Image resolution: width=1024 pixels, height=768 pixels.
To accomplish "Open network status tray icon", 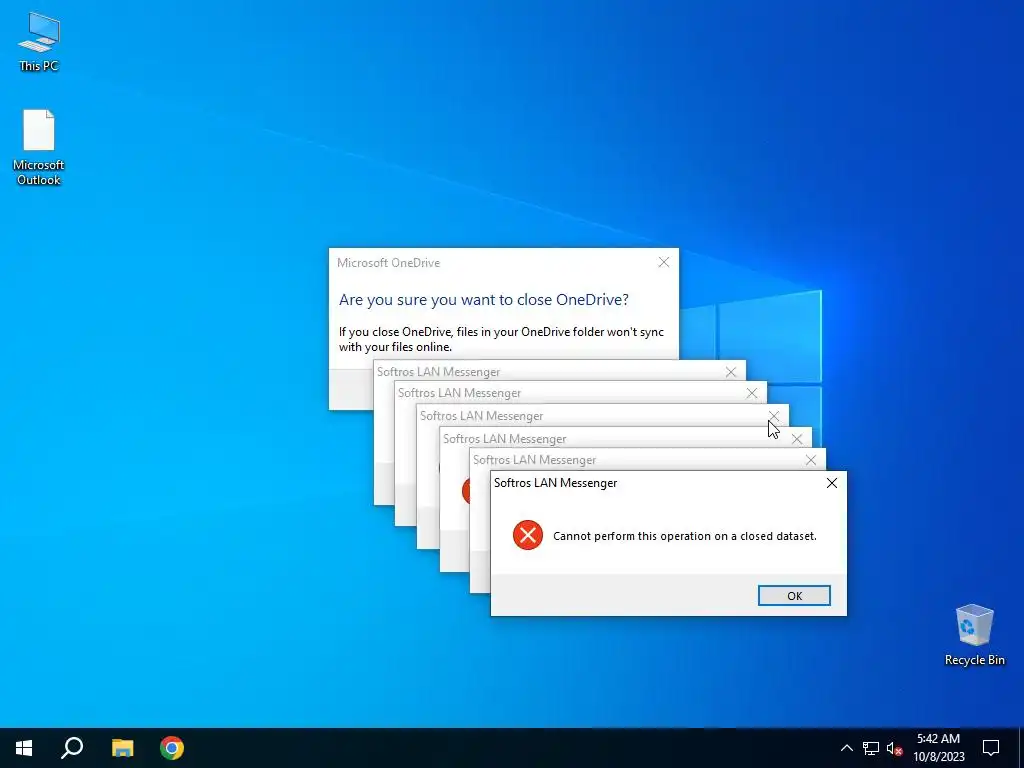I will tap(871, 748).
